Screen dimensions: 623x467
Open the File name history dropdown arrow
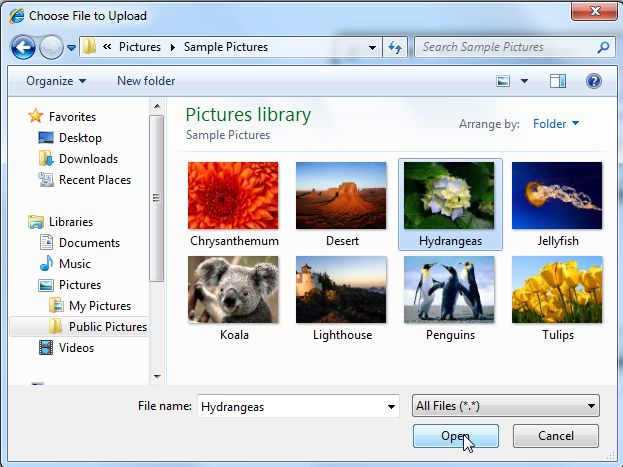pos(391,406)
